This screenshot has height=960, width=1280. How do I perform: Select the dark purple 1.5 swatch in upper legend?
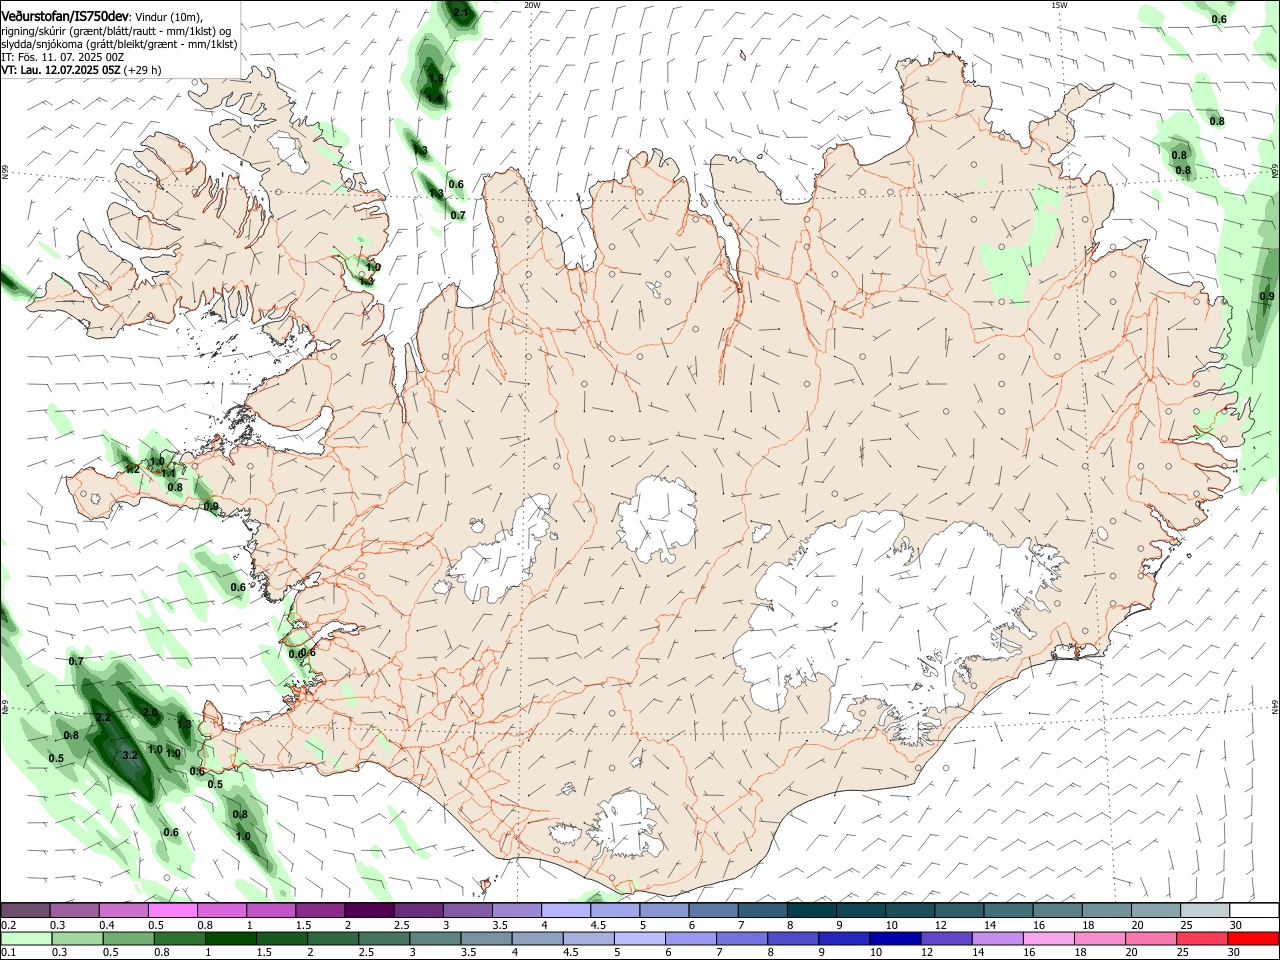click(320, 910)
